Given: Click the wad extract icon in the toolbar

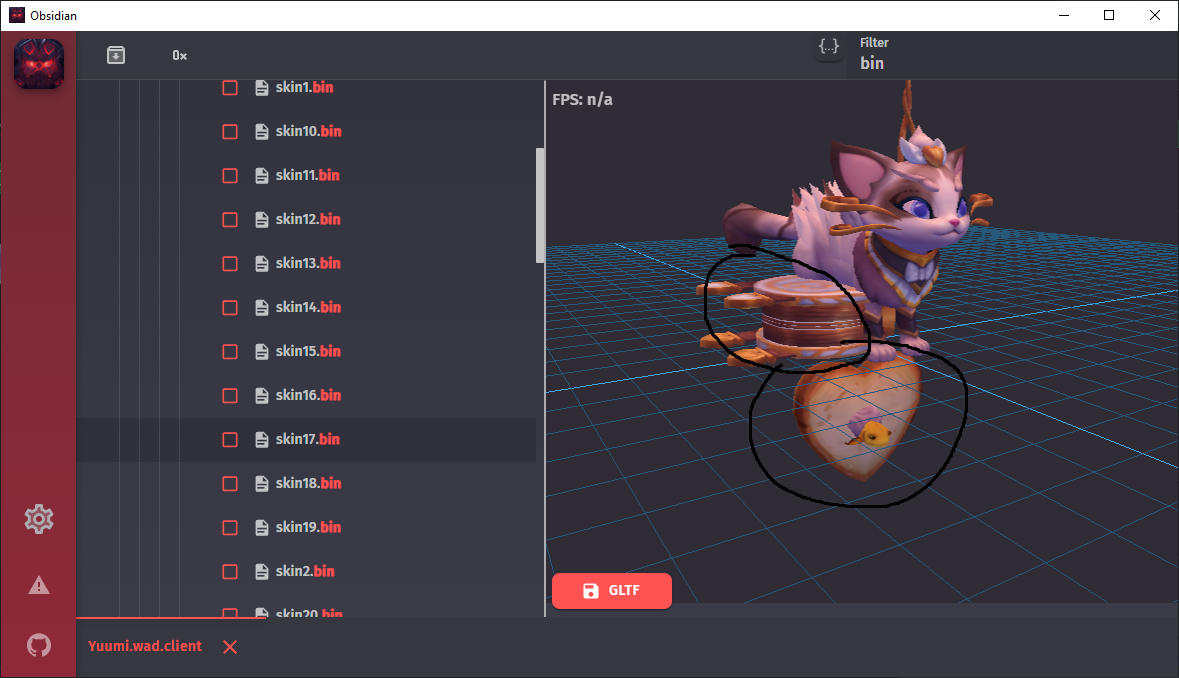Looking at the screenshot, I should pos(116,55).
